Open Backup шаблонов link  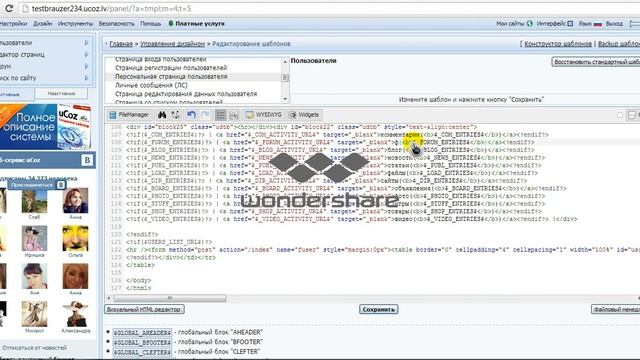tap(619, 44)
